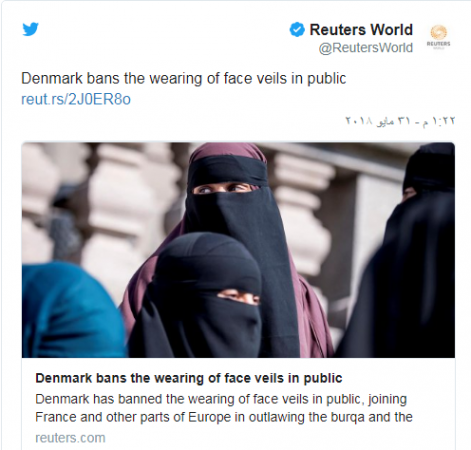
Task: Click the blue Twitter bird logo
Action: (x=31, y=29)
